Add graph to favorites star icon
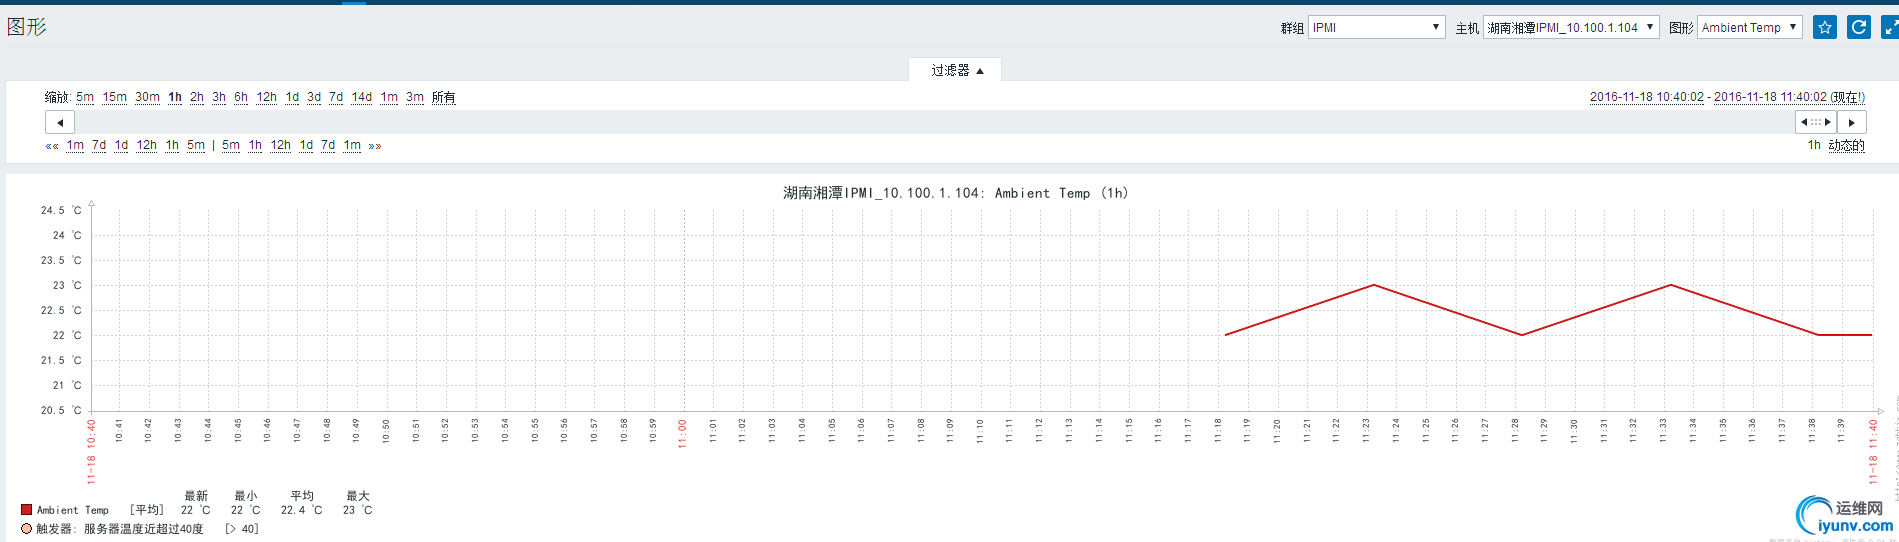This screenshot has width=1899, height=542. click(x=1825, y=28)
